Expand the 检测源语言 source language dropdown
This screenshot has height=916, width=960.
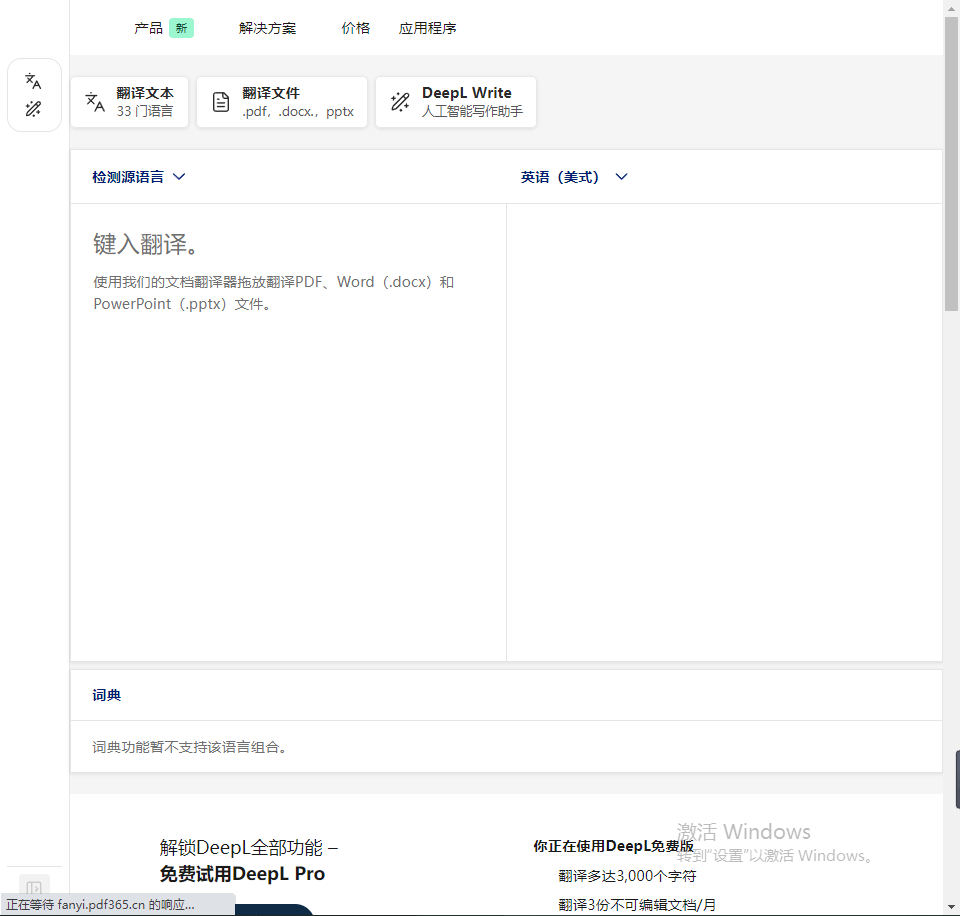click(x=138, y=177)
